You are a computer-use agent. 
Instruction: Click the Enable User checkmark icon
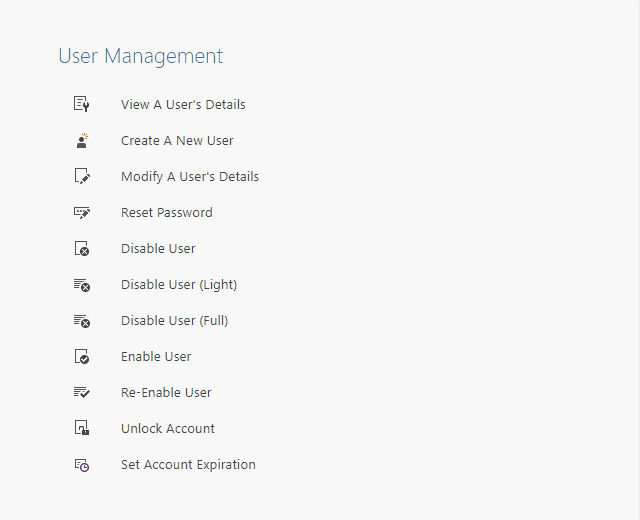click(82, 356)
